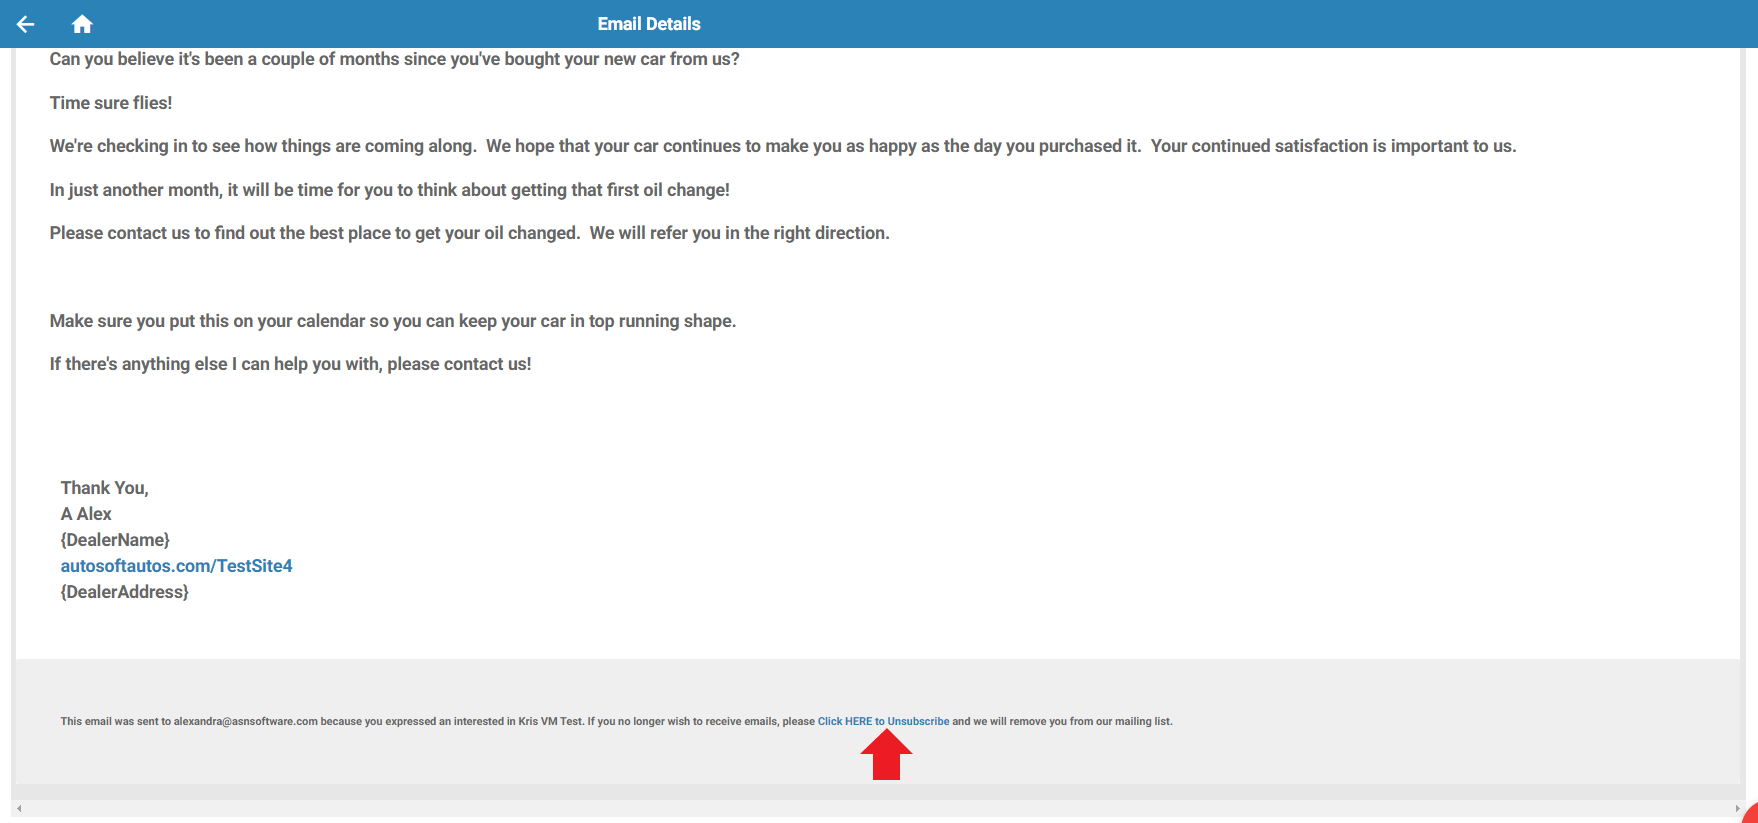Click the 'If there's anything else' line
The width and height of the screenshot is (1758, 823).
pyautogui.click(x=291, y=364)
